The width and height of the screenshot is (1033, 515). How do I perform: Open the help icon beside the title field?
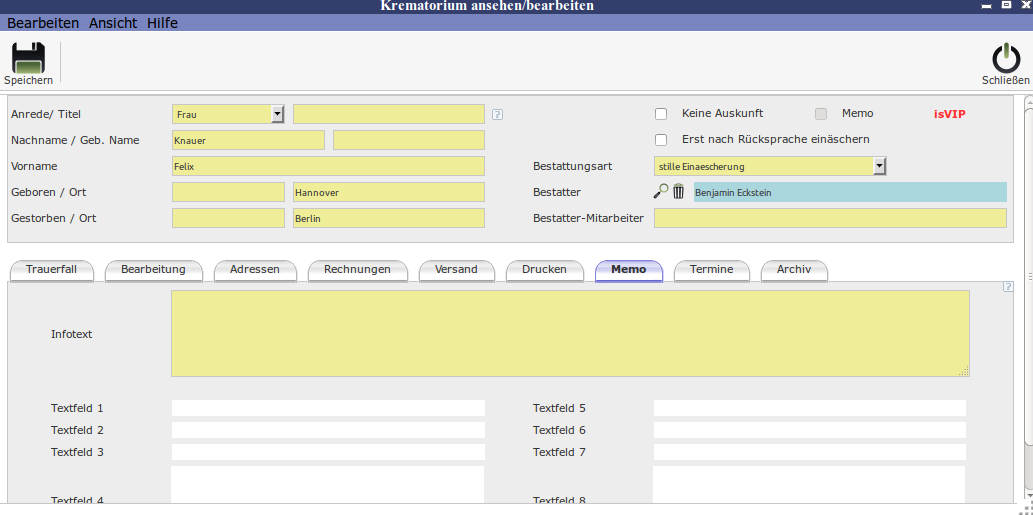(x=497, y=114)
